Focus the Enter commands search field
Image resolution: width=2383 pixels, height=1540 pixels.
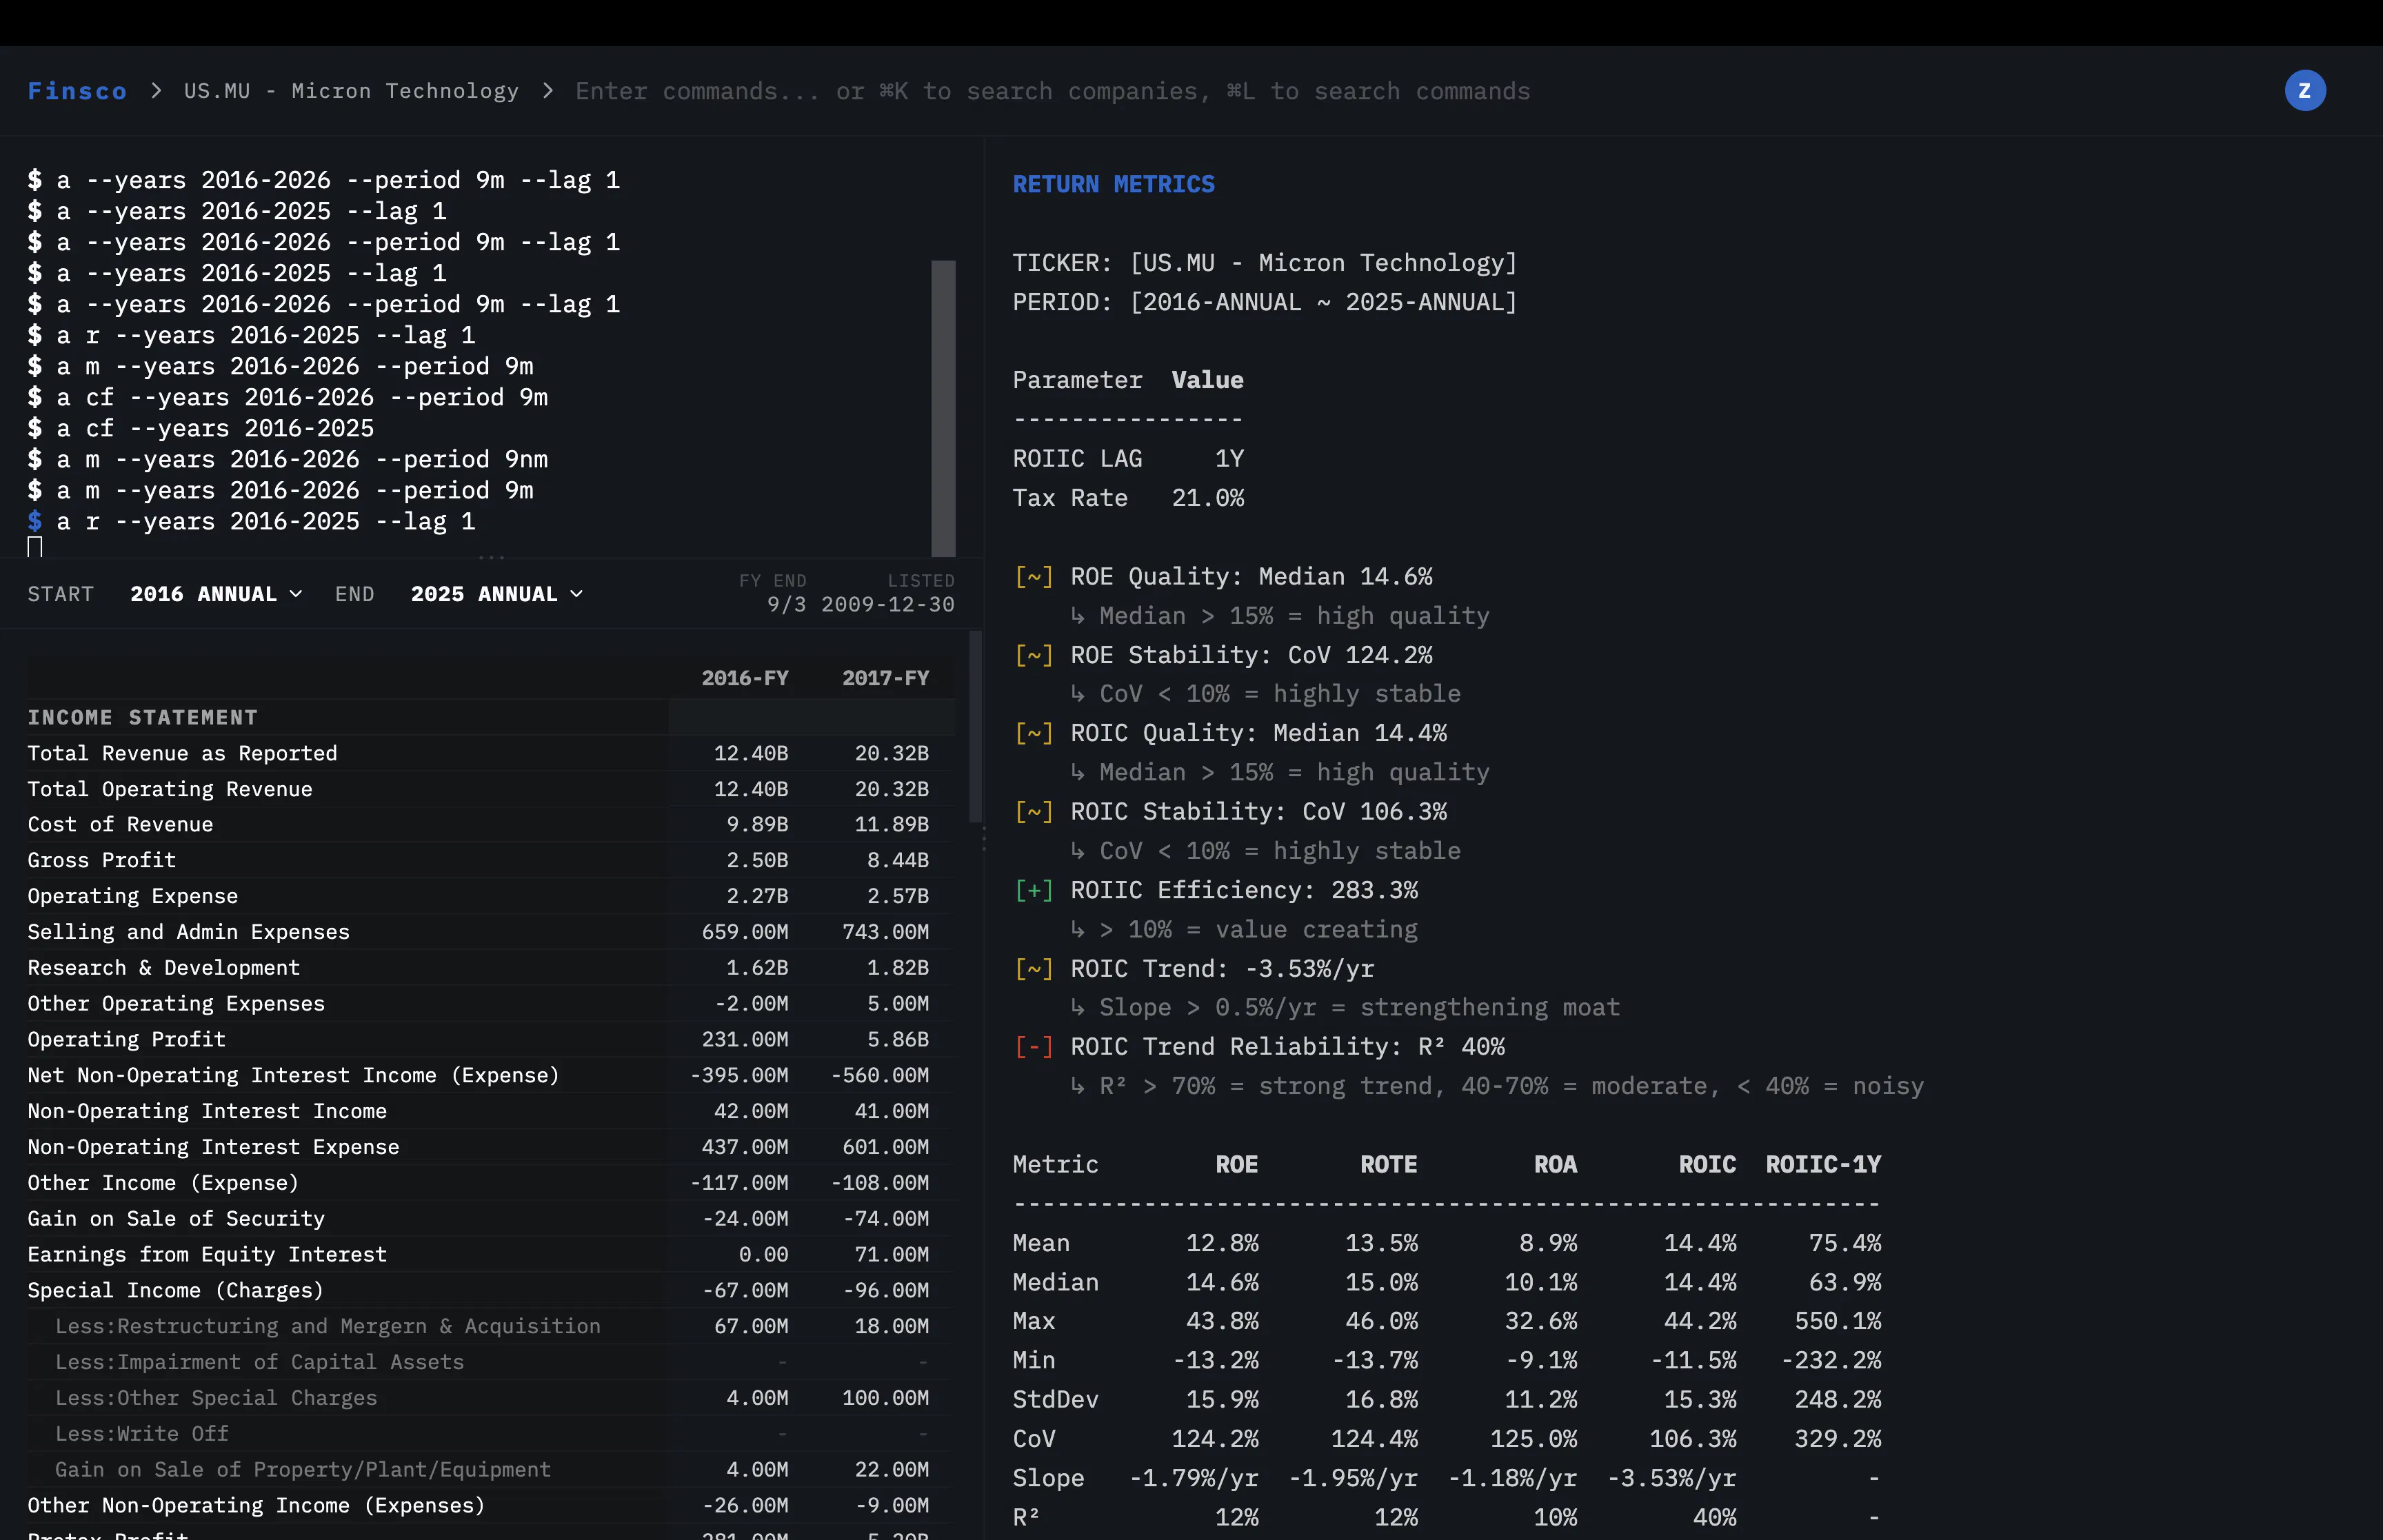(1052, 91)
